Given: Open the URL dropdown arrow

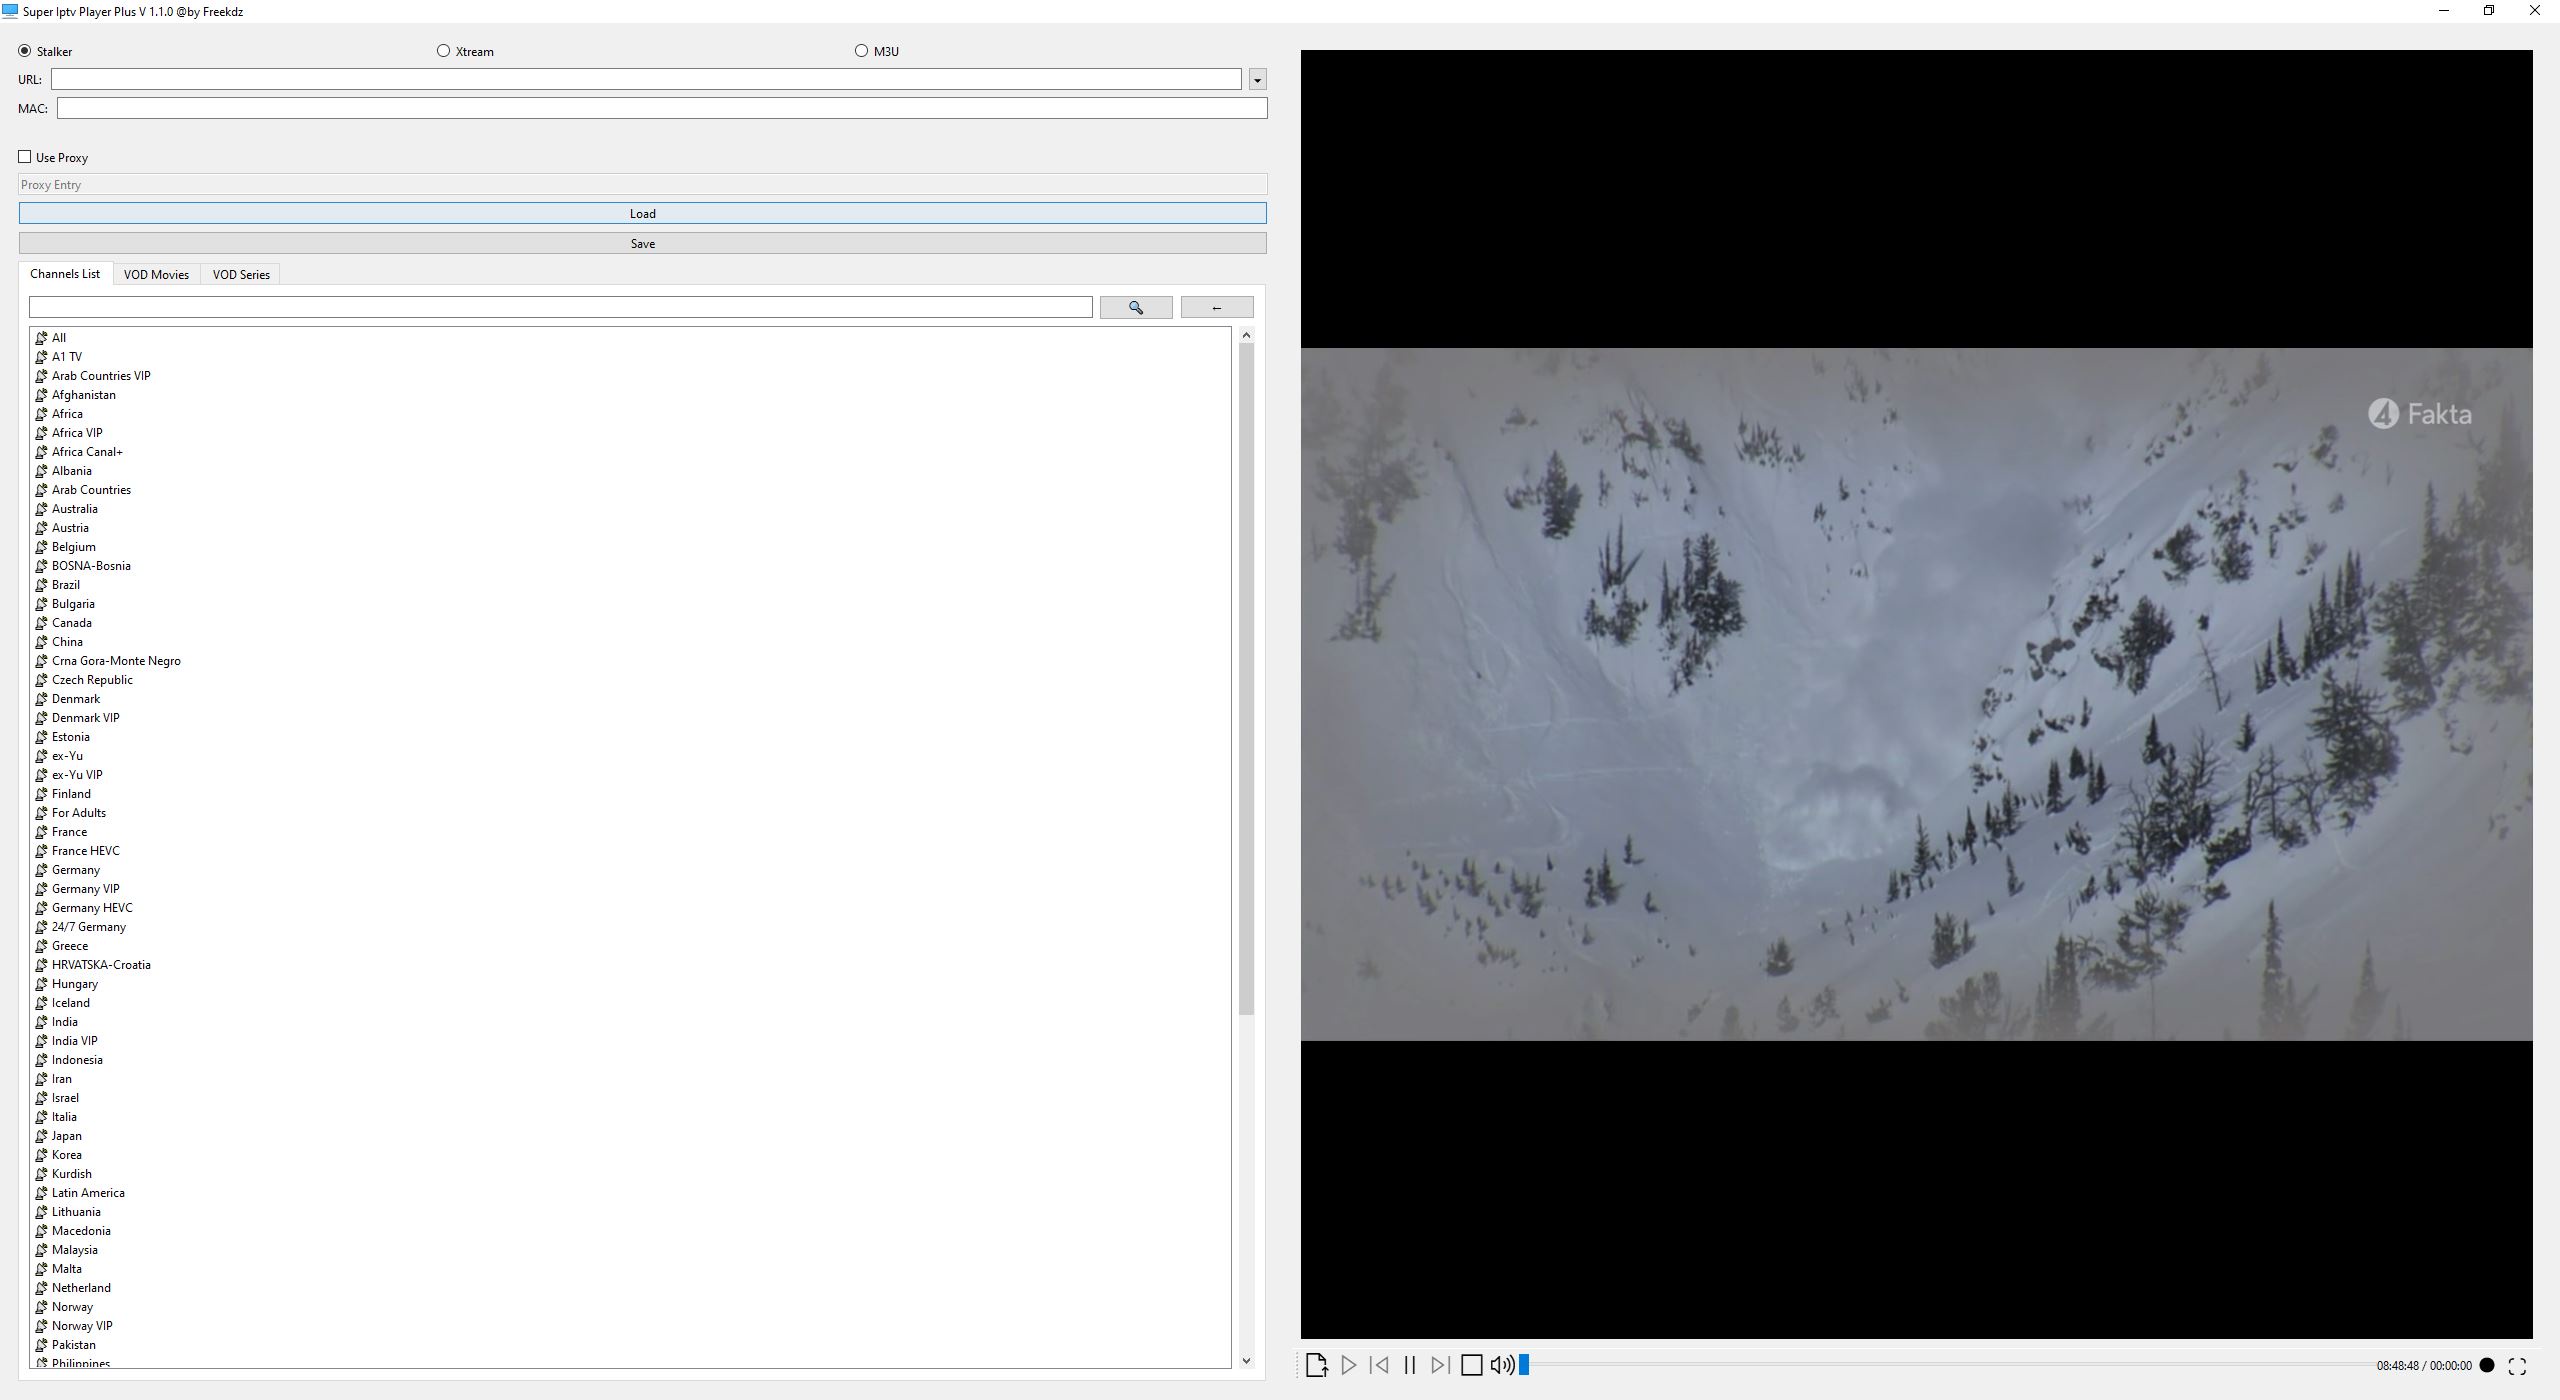Looking at the screenshot, I should pos(1257,79).
